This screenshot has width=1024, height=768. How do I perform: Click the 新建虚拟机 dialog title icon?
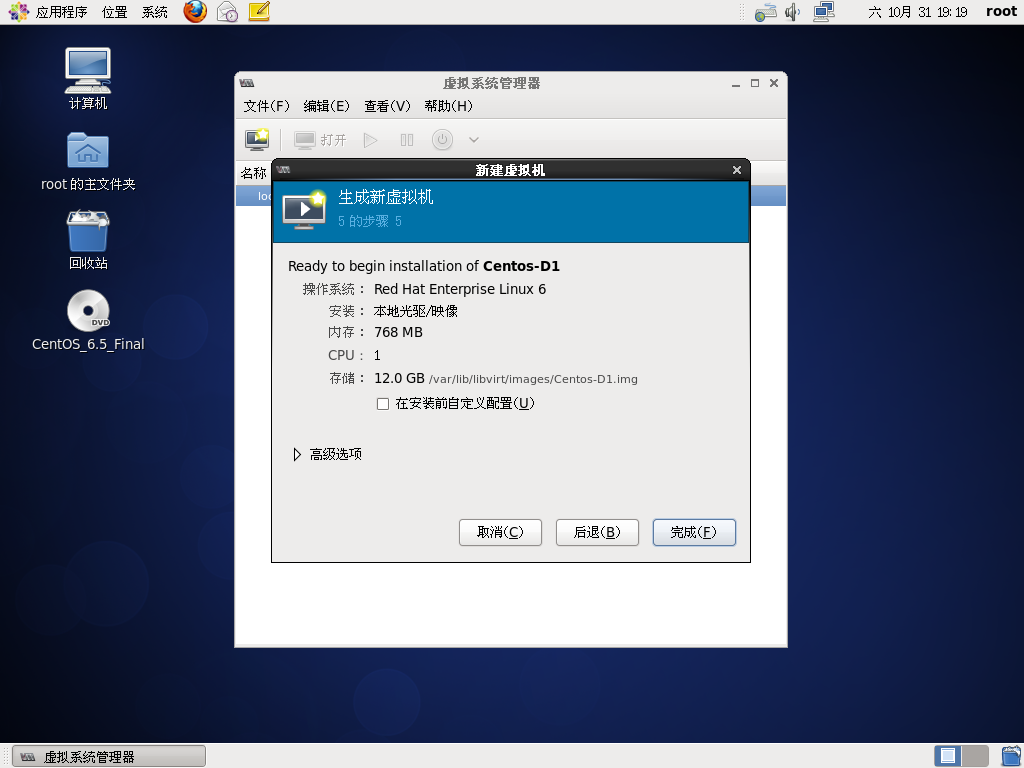click(283, 170)
